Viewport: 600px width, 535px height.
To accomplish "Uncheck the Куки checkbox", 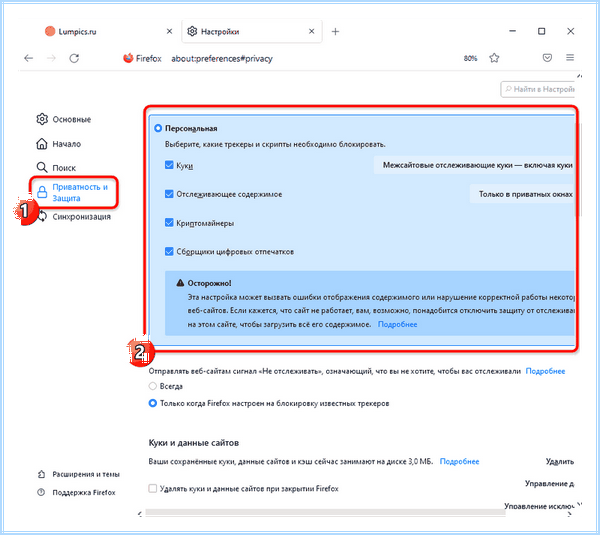I will pyautogui.click(x=169, y=165).
